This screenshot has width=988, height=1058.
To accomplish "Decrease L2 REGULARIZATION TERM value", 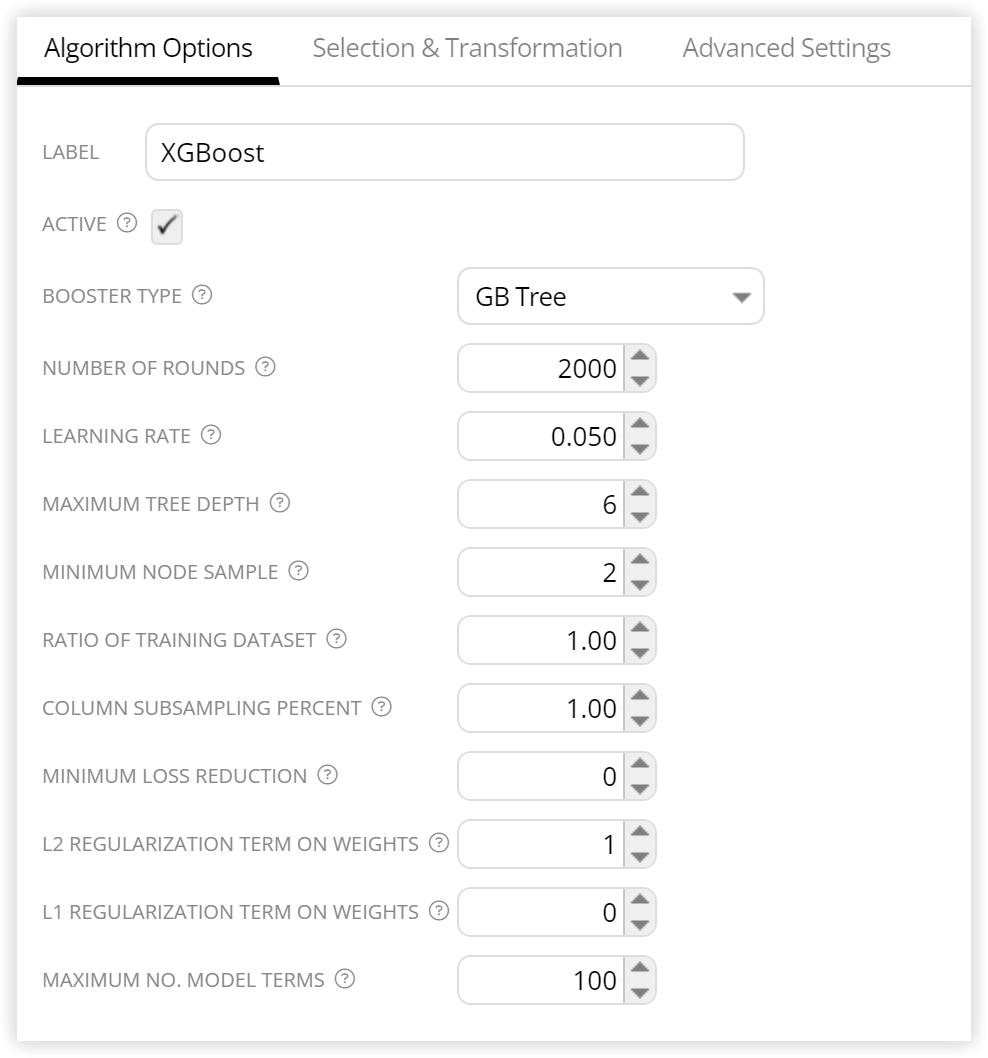I will tap(640, 856).
